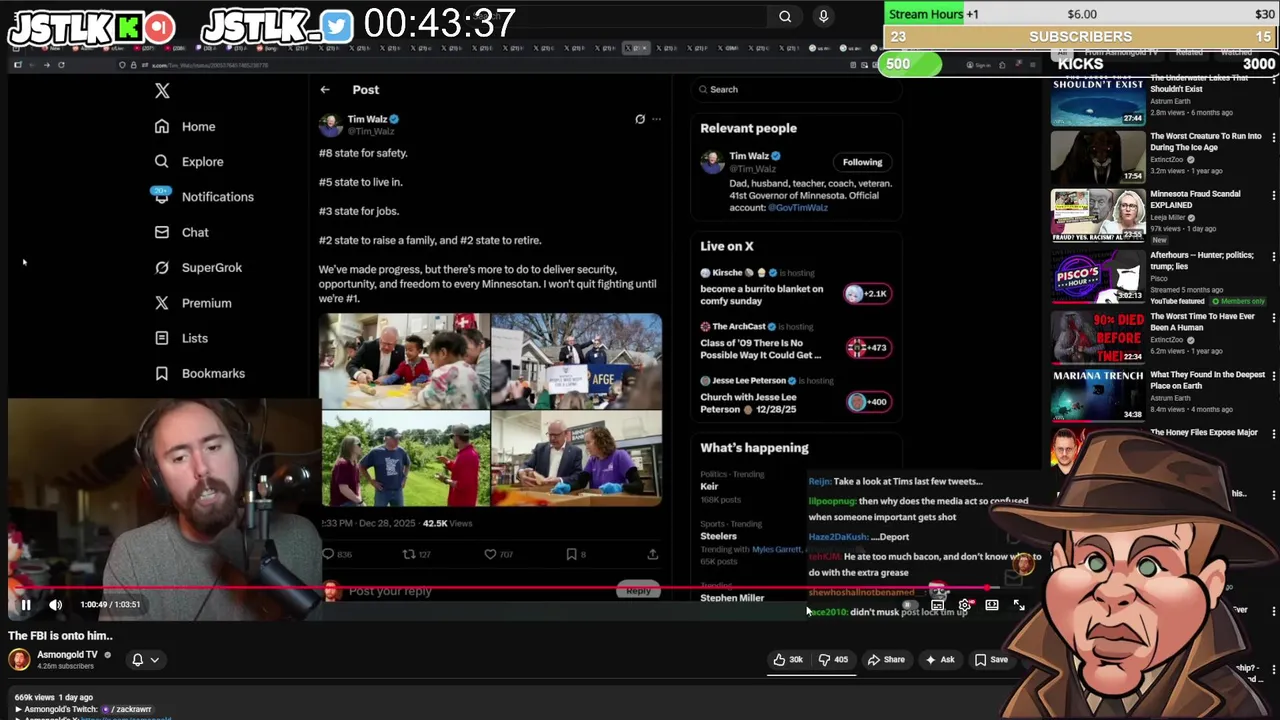
Task: Click the Grok icon on the post
Action: (x=640, y=119)
